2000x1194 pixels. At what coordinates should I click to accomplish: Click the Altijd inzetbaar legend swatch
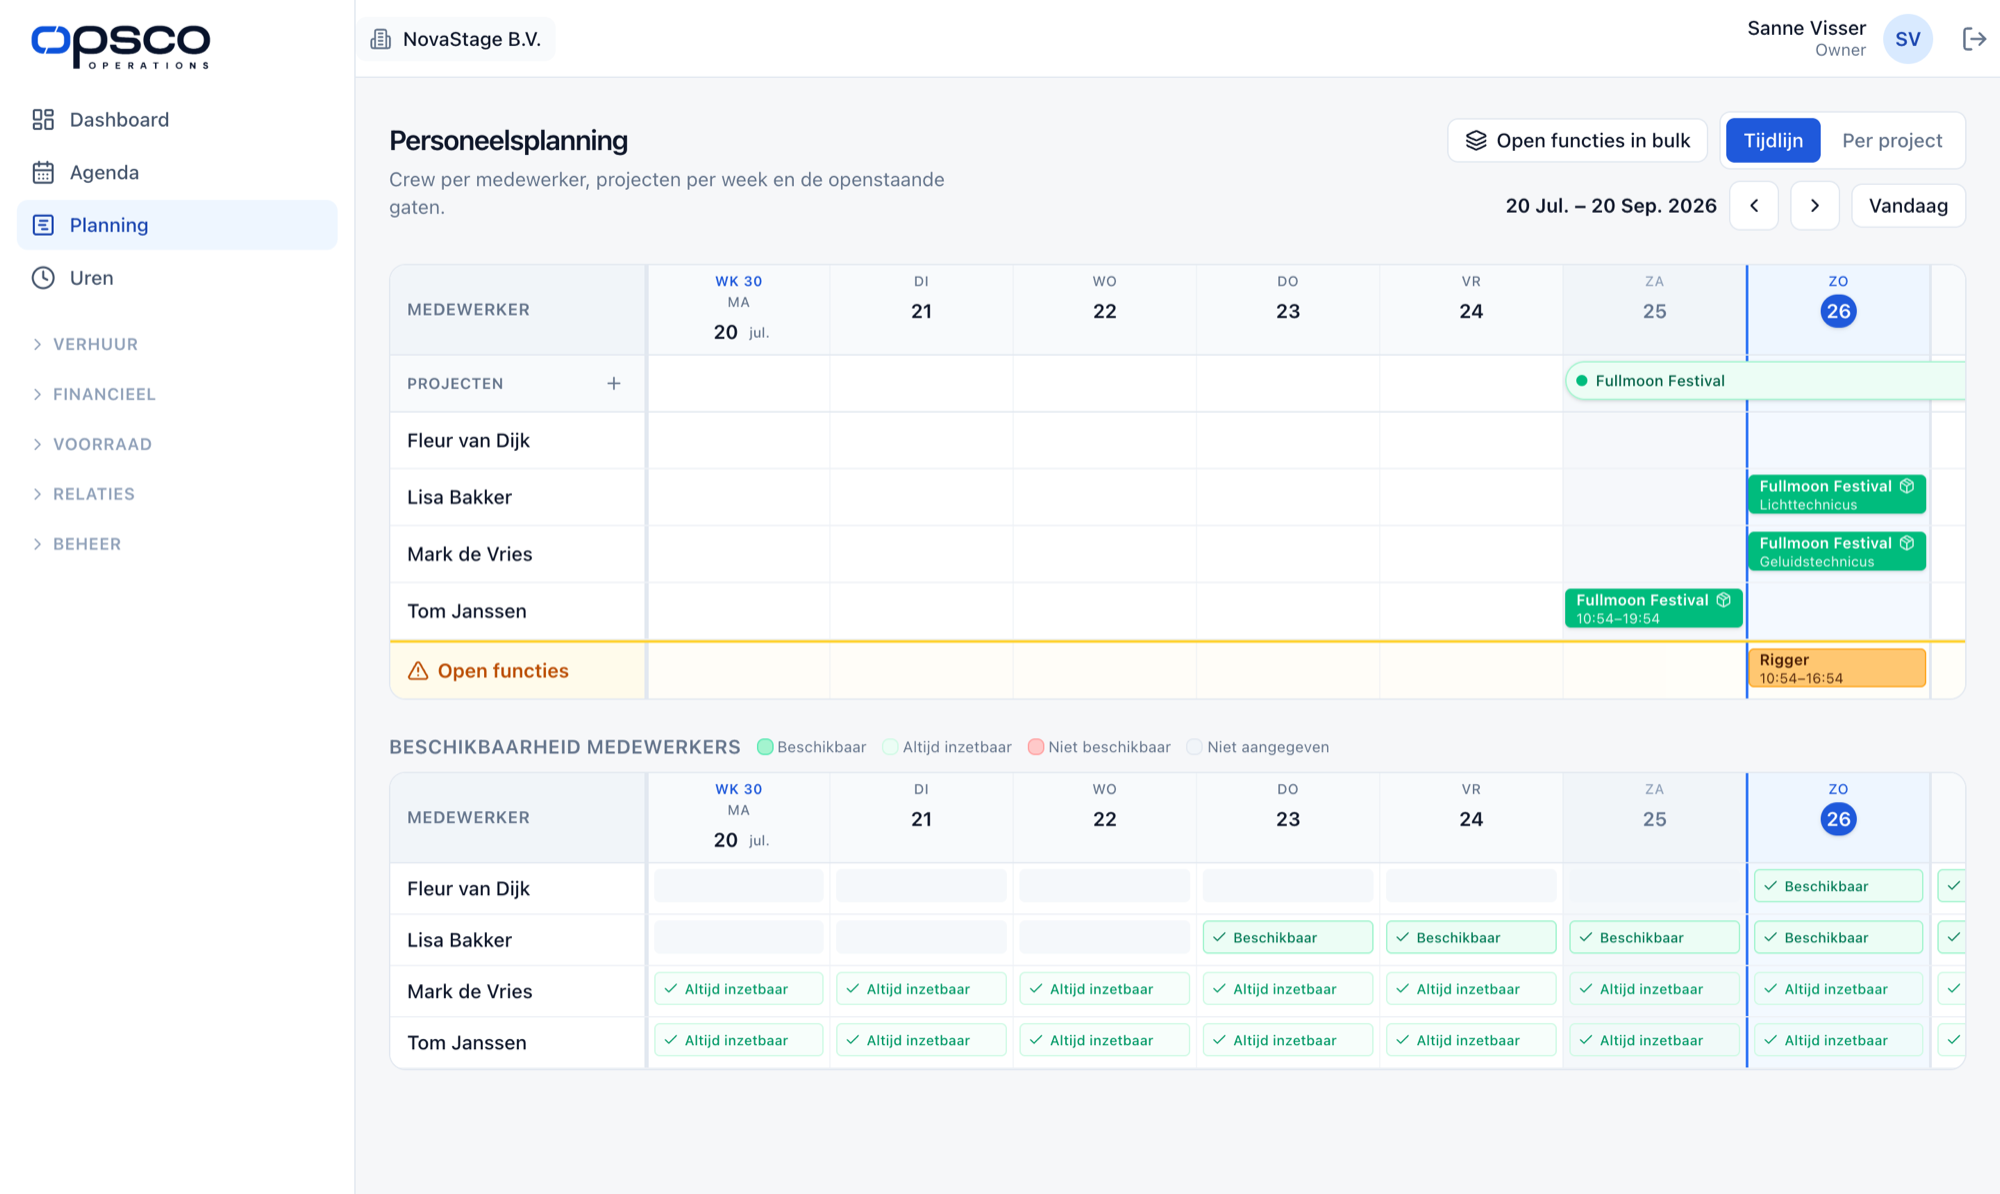pyautogui.click(x=890, y=747)
